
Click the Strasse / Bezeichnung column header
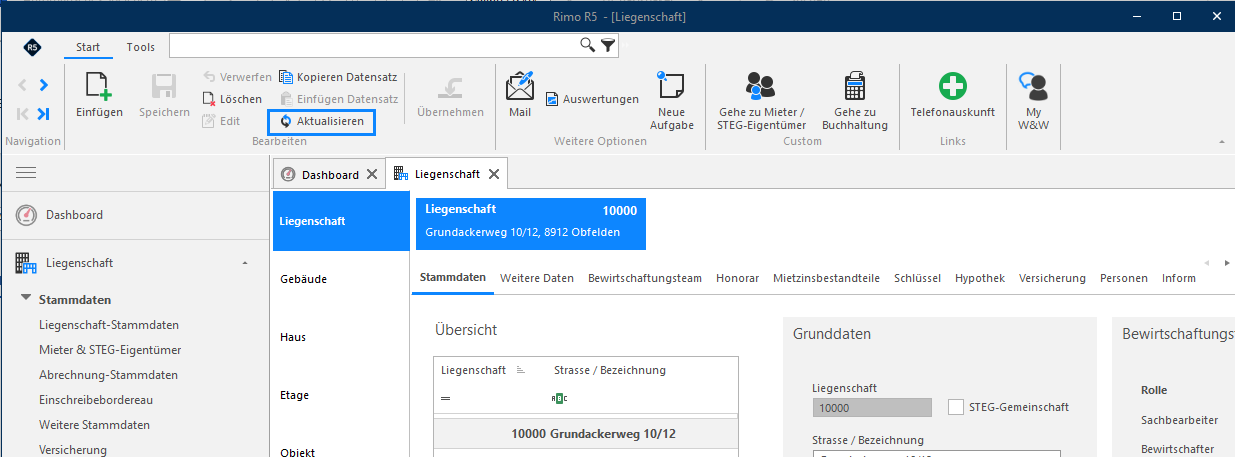[610, 370]
